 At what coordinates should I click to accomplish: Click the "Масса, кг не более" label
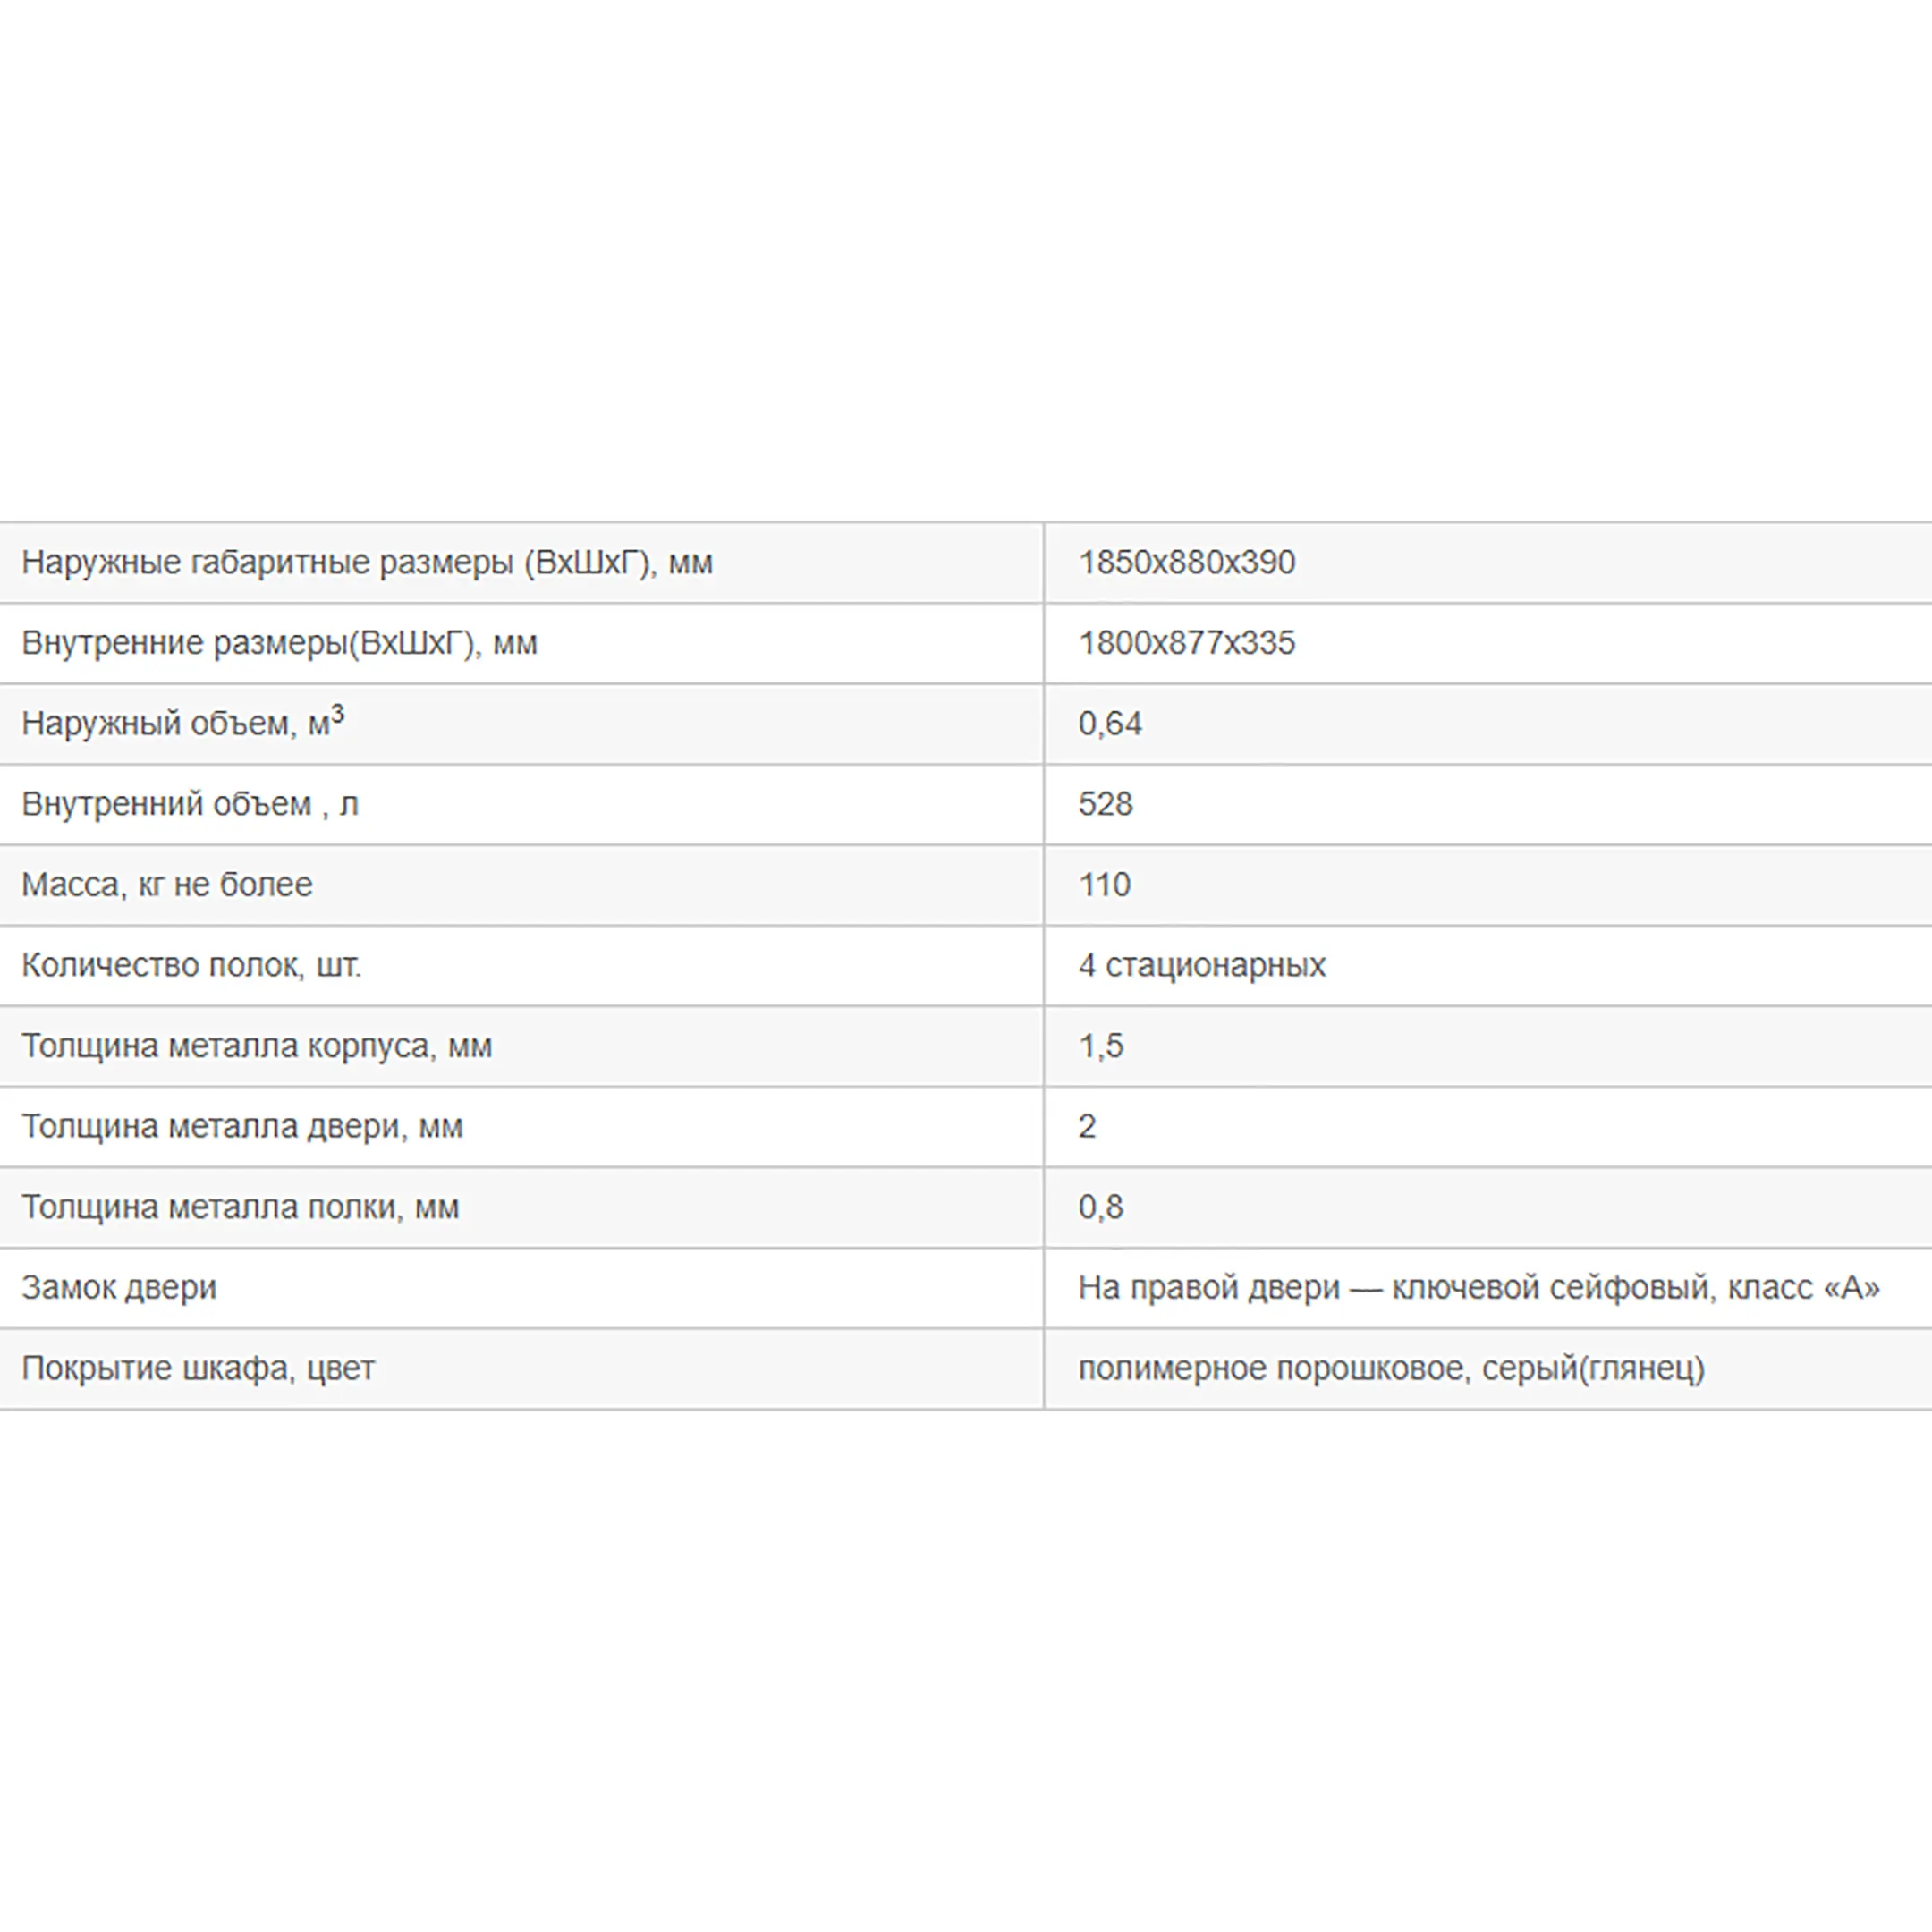[167, 885]
